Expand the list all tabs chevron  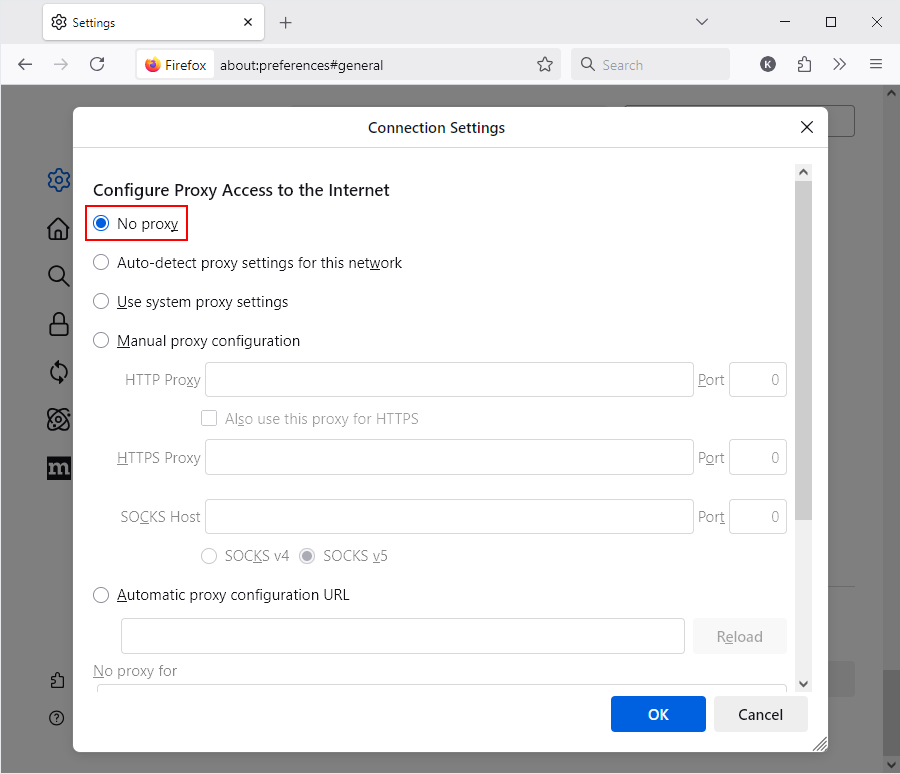[x=702, y=22]
